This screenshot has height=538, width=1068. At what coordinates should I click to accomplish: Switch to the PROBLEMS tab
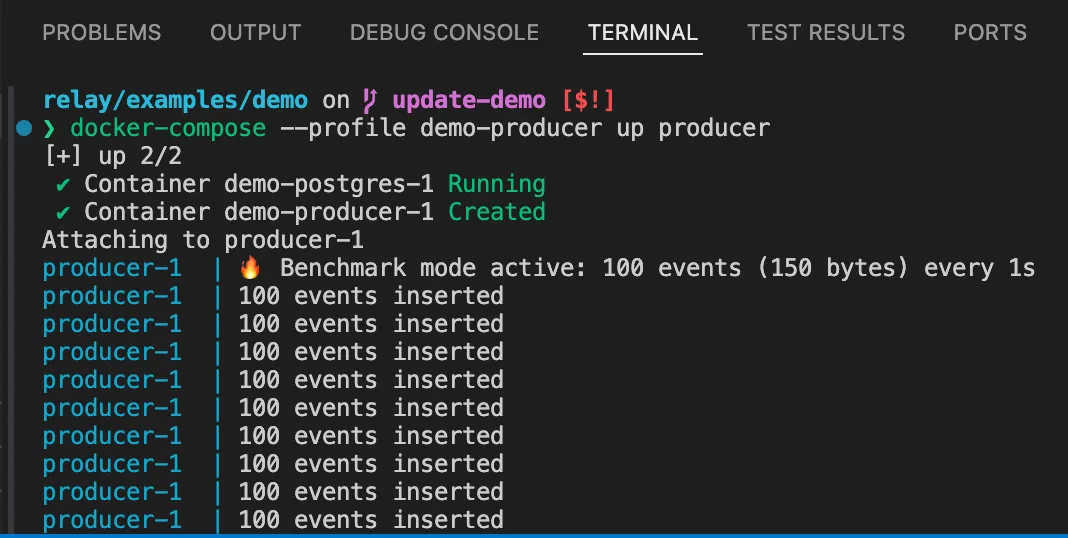(x=101, y=32)
